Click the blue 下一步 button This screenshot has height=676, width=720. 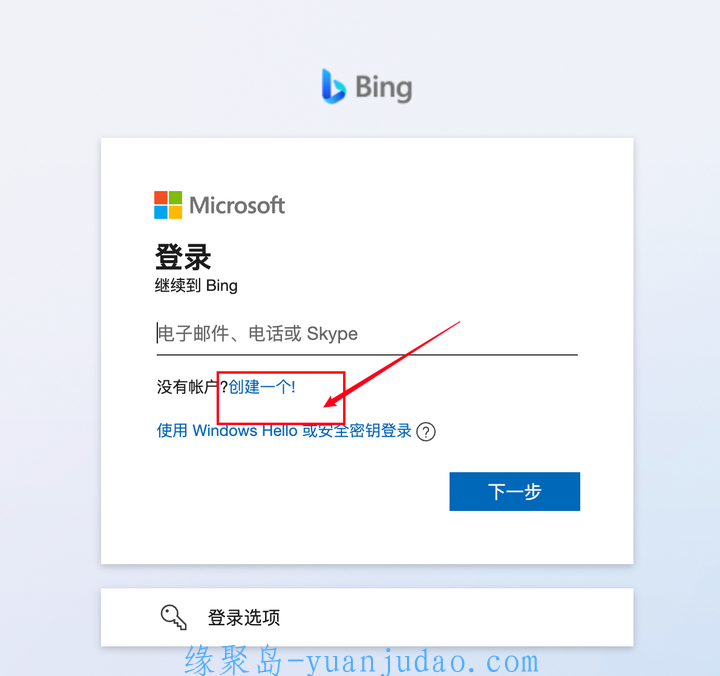pyautogui.click(x=515, y=491)
